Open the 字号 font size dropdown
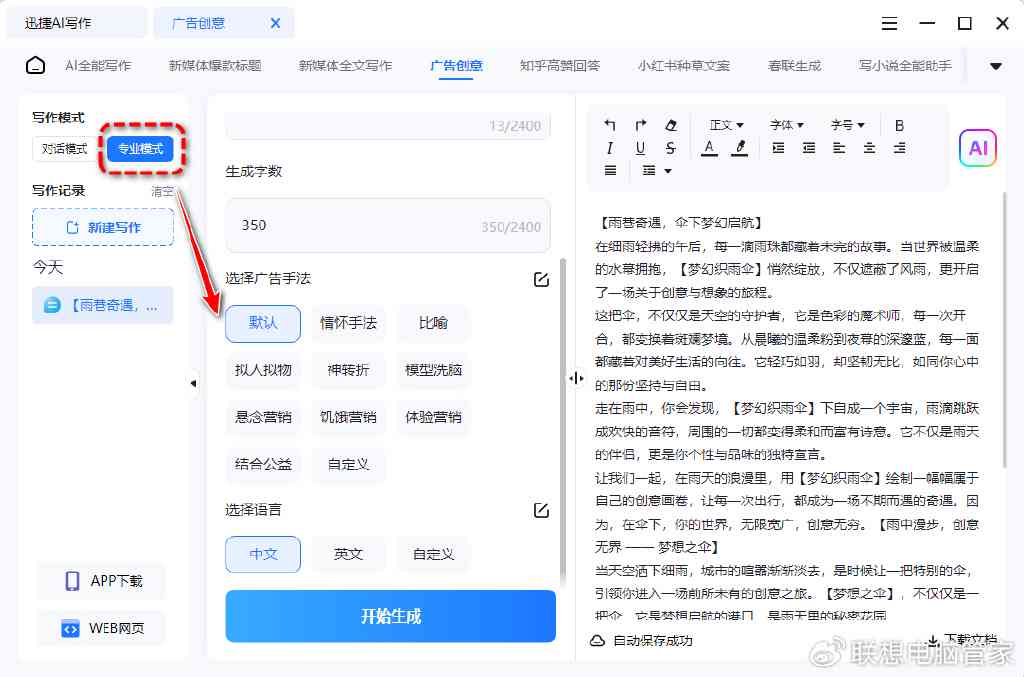Image resolution: width=1024 pixels, height=677 pixels. click(847, 125)
